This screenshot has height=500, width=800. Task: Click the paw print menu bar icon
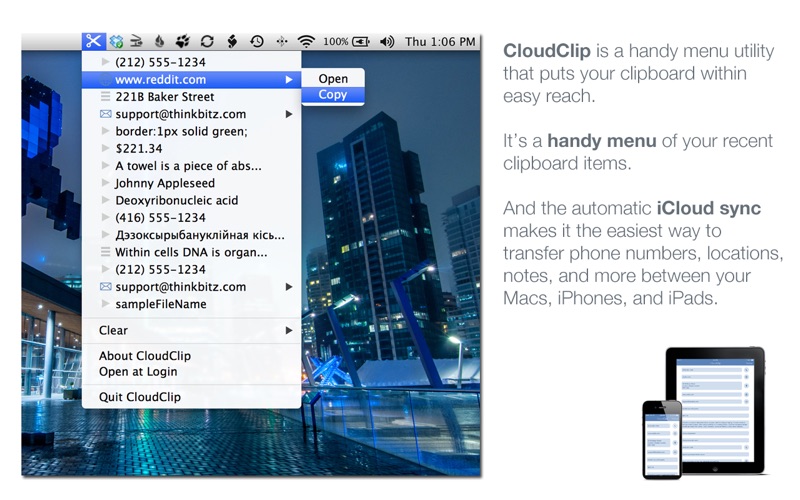click(x=183, y=41)
